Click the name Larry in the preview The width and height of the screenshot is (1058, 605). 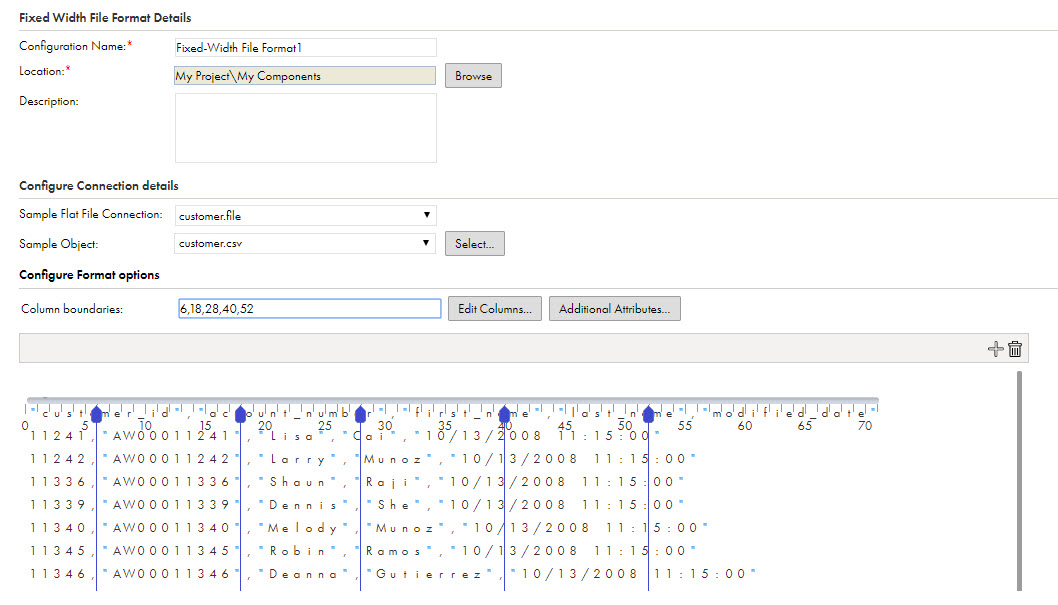[x=298, y=459]
